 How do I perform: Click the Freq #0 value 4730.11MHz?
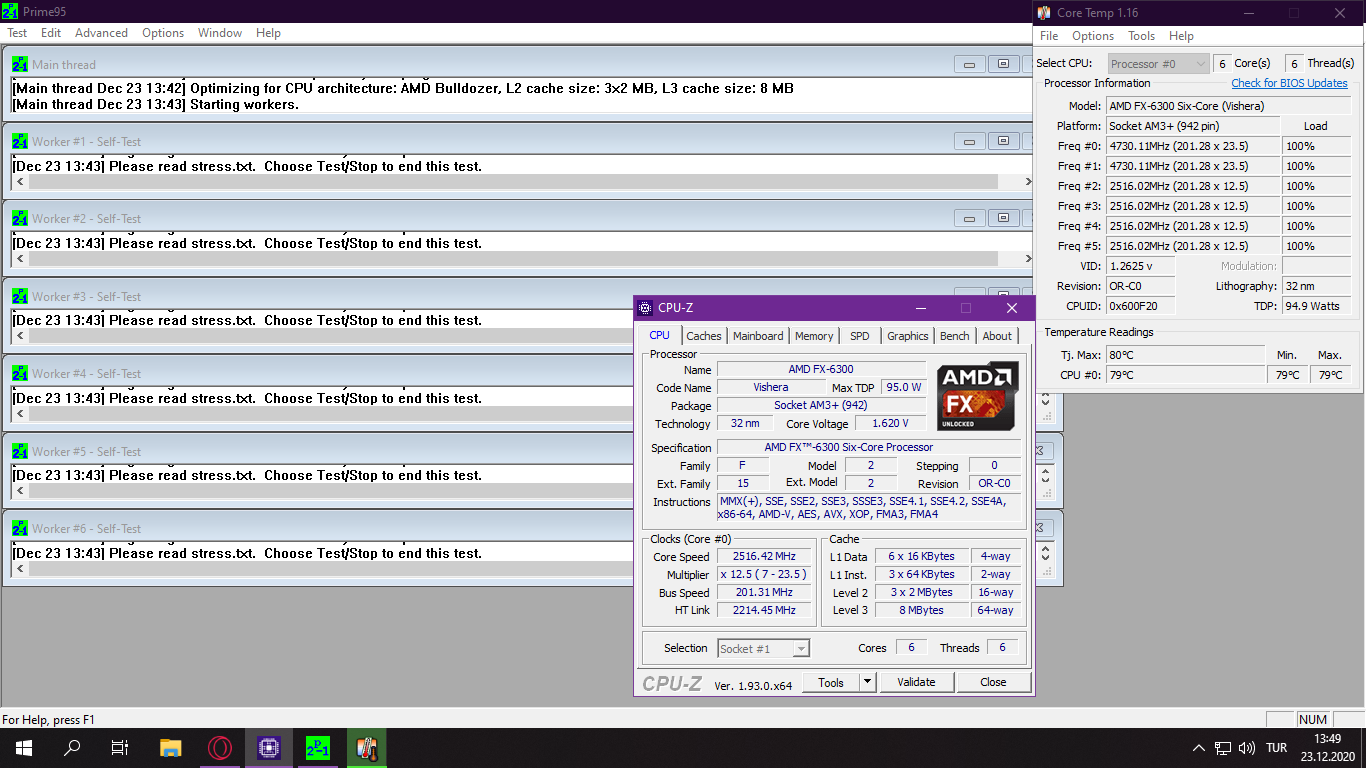click(x=1192, y=146)
